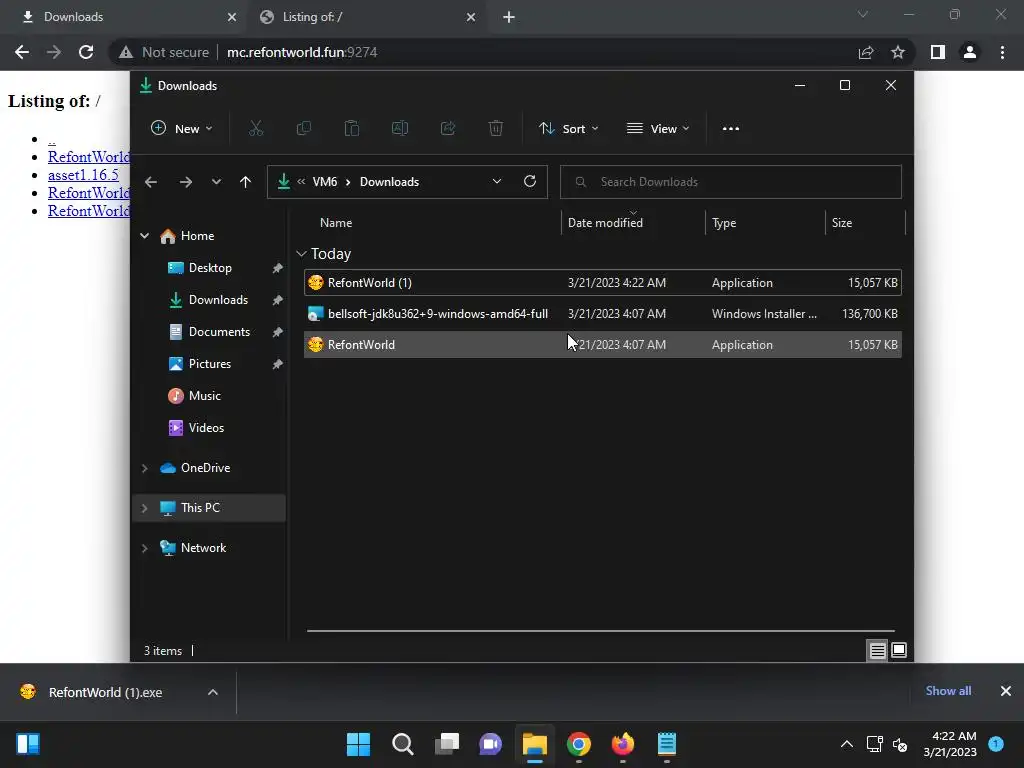Open taskbar Search
The width and height of the screenshot is (1024, 768).
(402, 744)
